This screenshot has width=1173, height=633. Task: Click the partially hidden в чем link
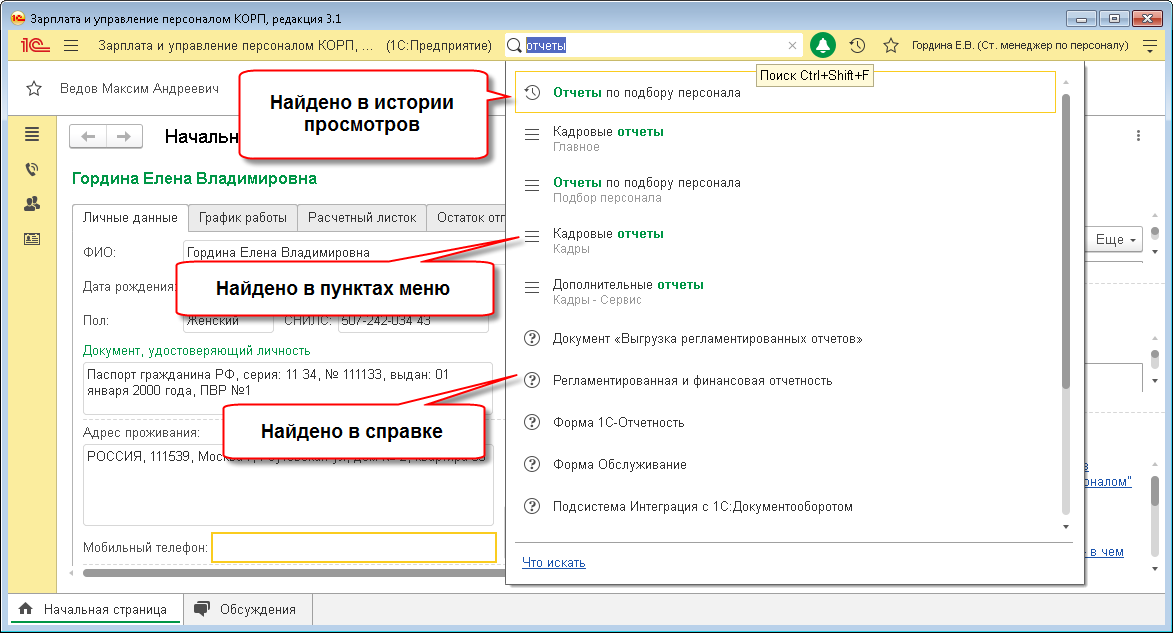[x=1106, y=552]
